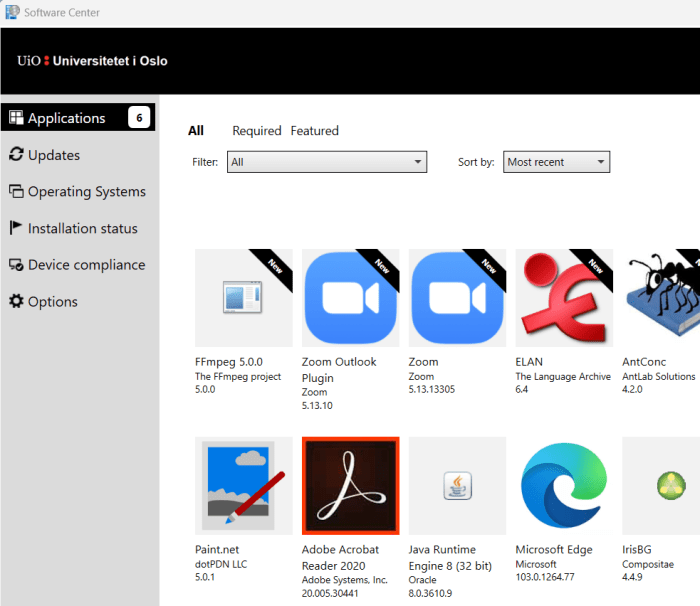Open the AntConc application tile
Screen dimensions: 700x606
661,297
